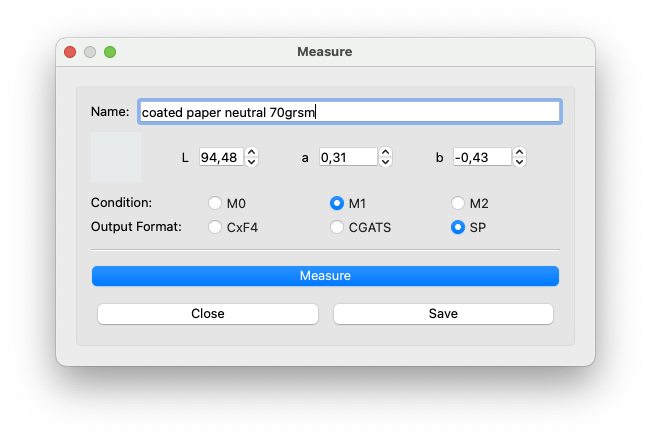Image resolution: width=651 pixels, height=440 pixels.
Task: Focus the L value input field
Action: 220,157
